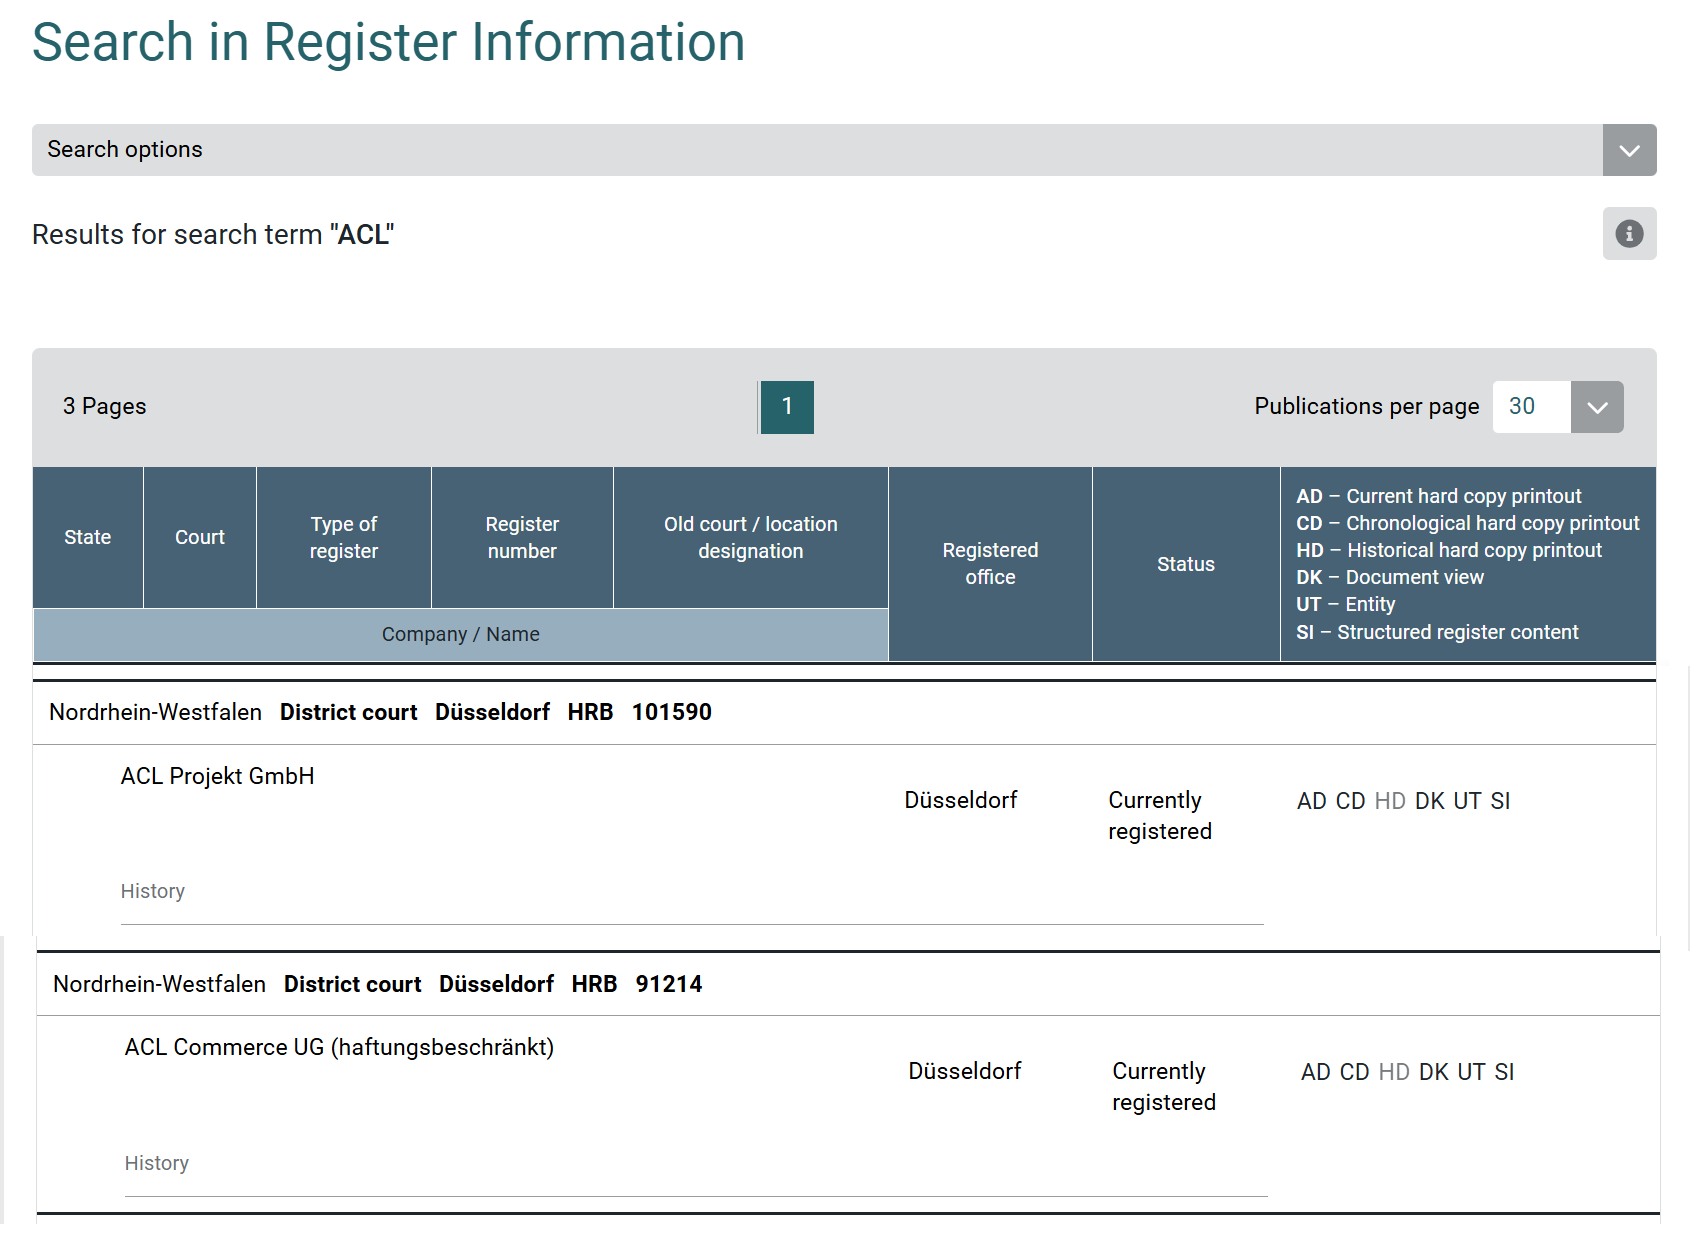Image resolution: width=1699 pixels, height=1239 pixels.
Task: Open UT entity for ACL Projekt GmbH
Action: tap(1467, 801)
